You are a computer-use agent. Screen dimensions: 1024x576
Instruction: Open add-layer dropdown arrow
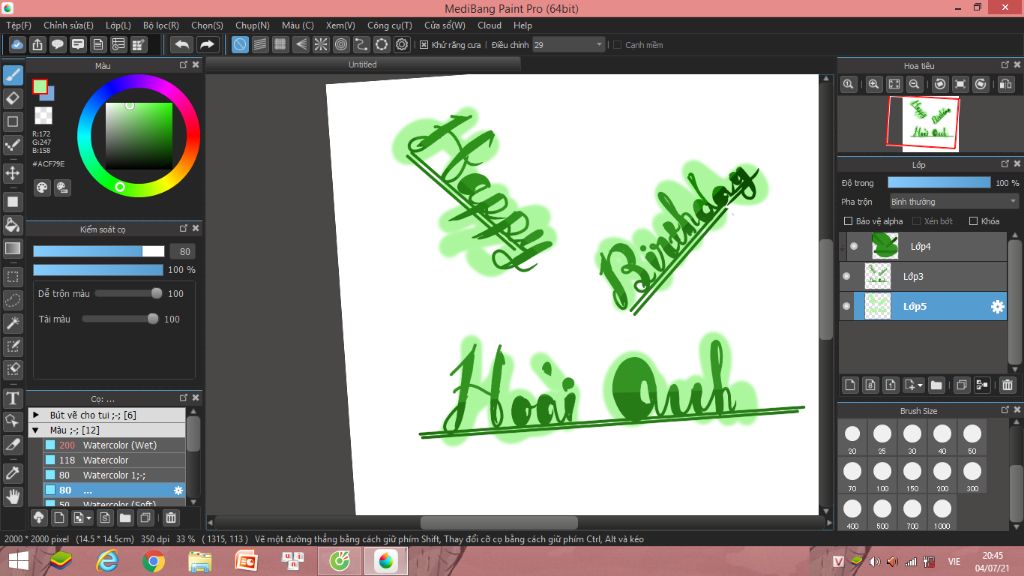[920, 386]
